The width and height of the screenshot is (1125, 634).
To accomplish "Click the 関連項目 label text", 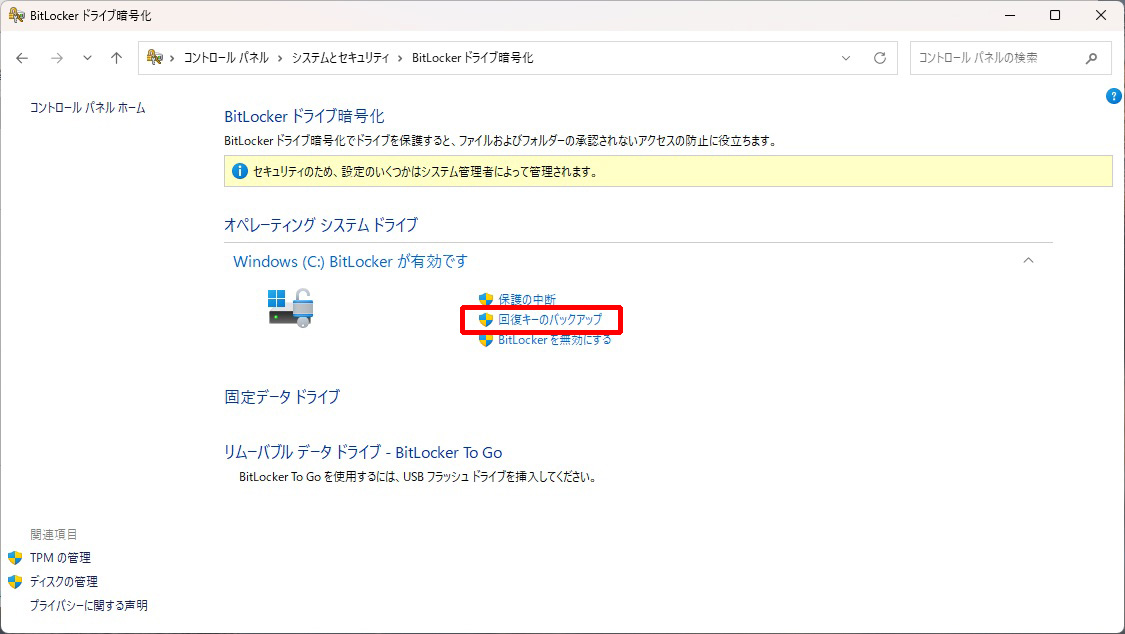I will pyautogui.click(x=53, y=534).
